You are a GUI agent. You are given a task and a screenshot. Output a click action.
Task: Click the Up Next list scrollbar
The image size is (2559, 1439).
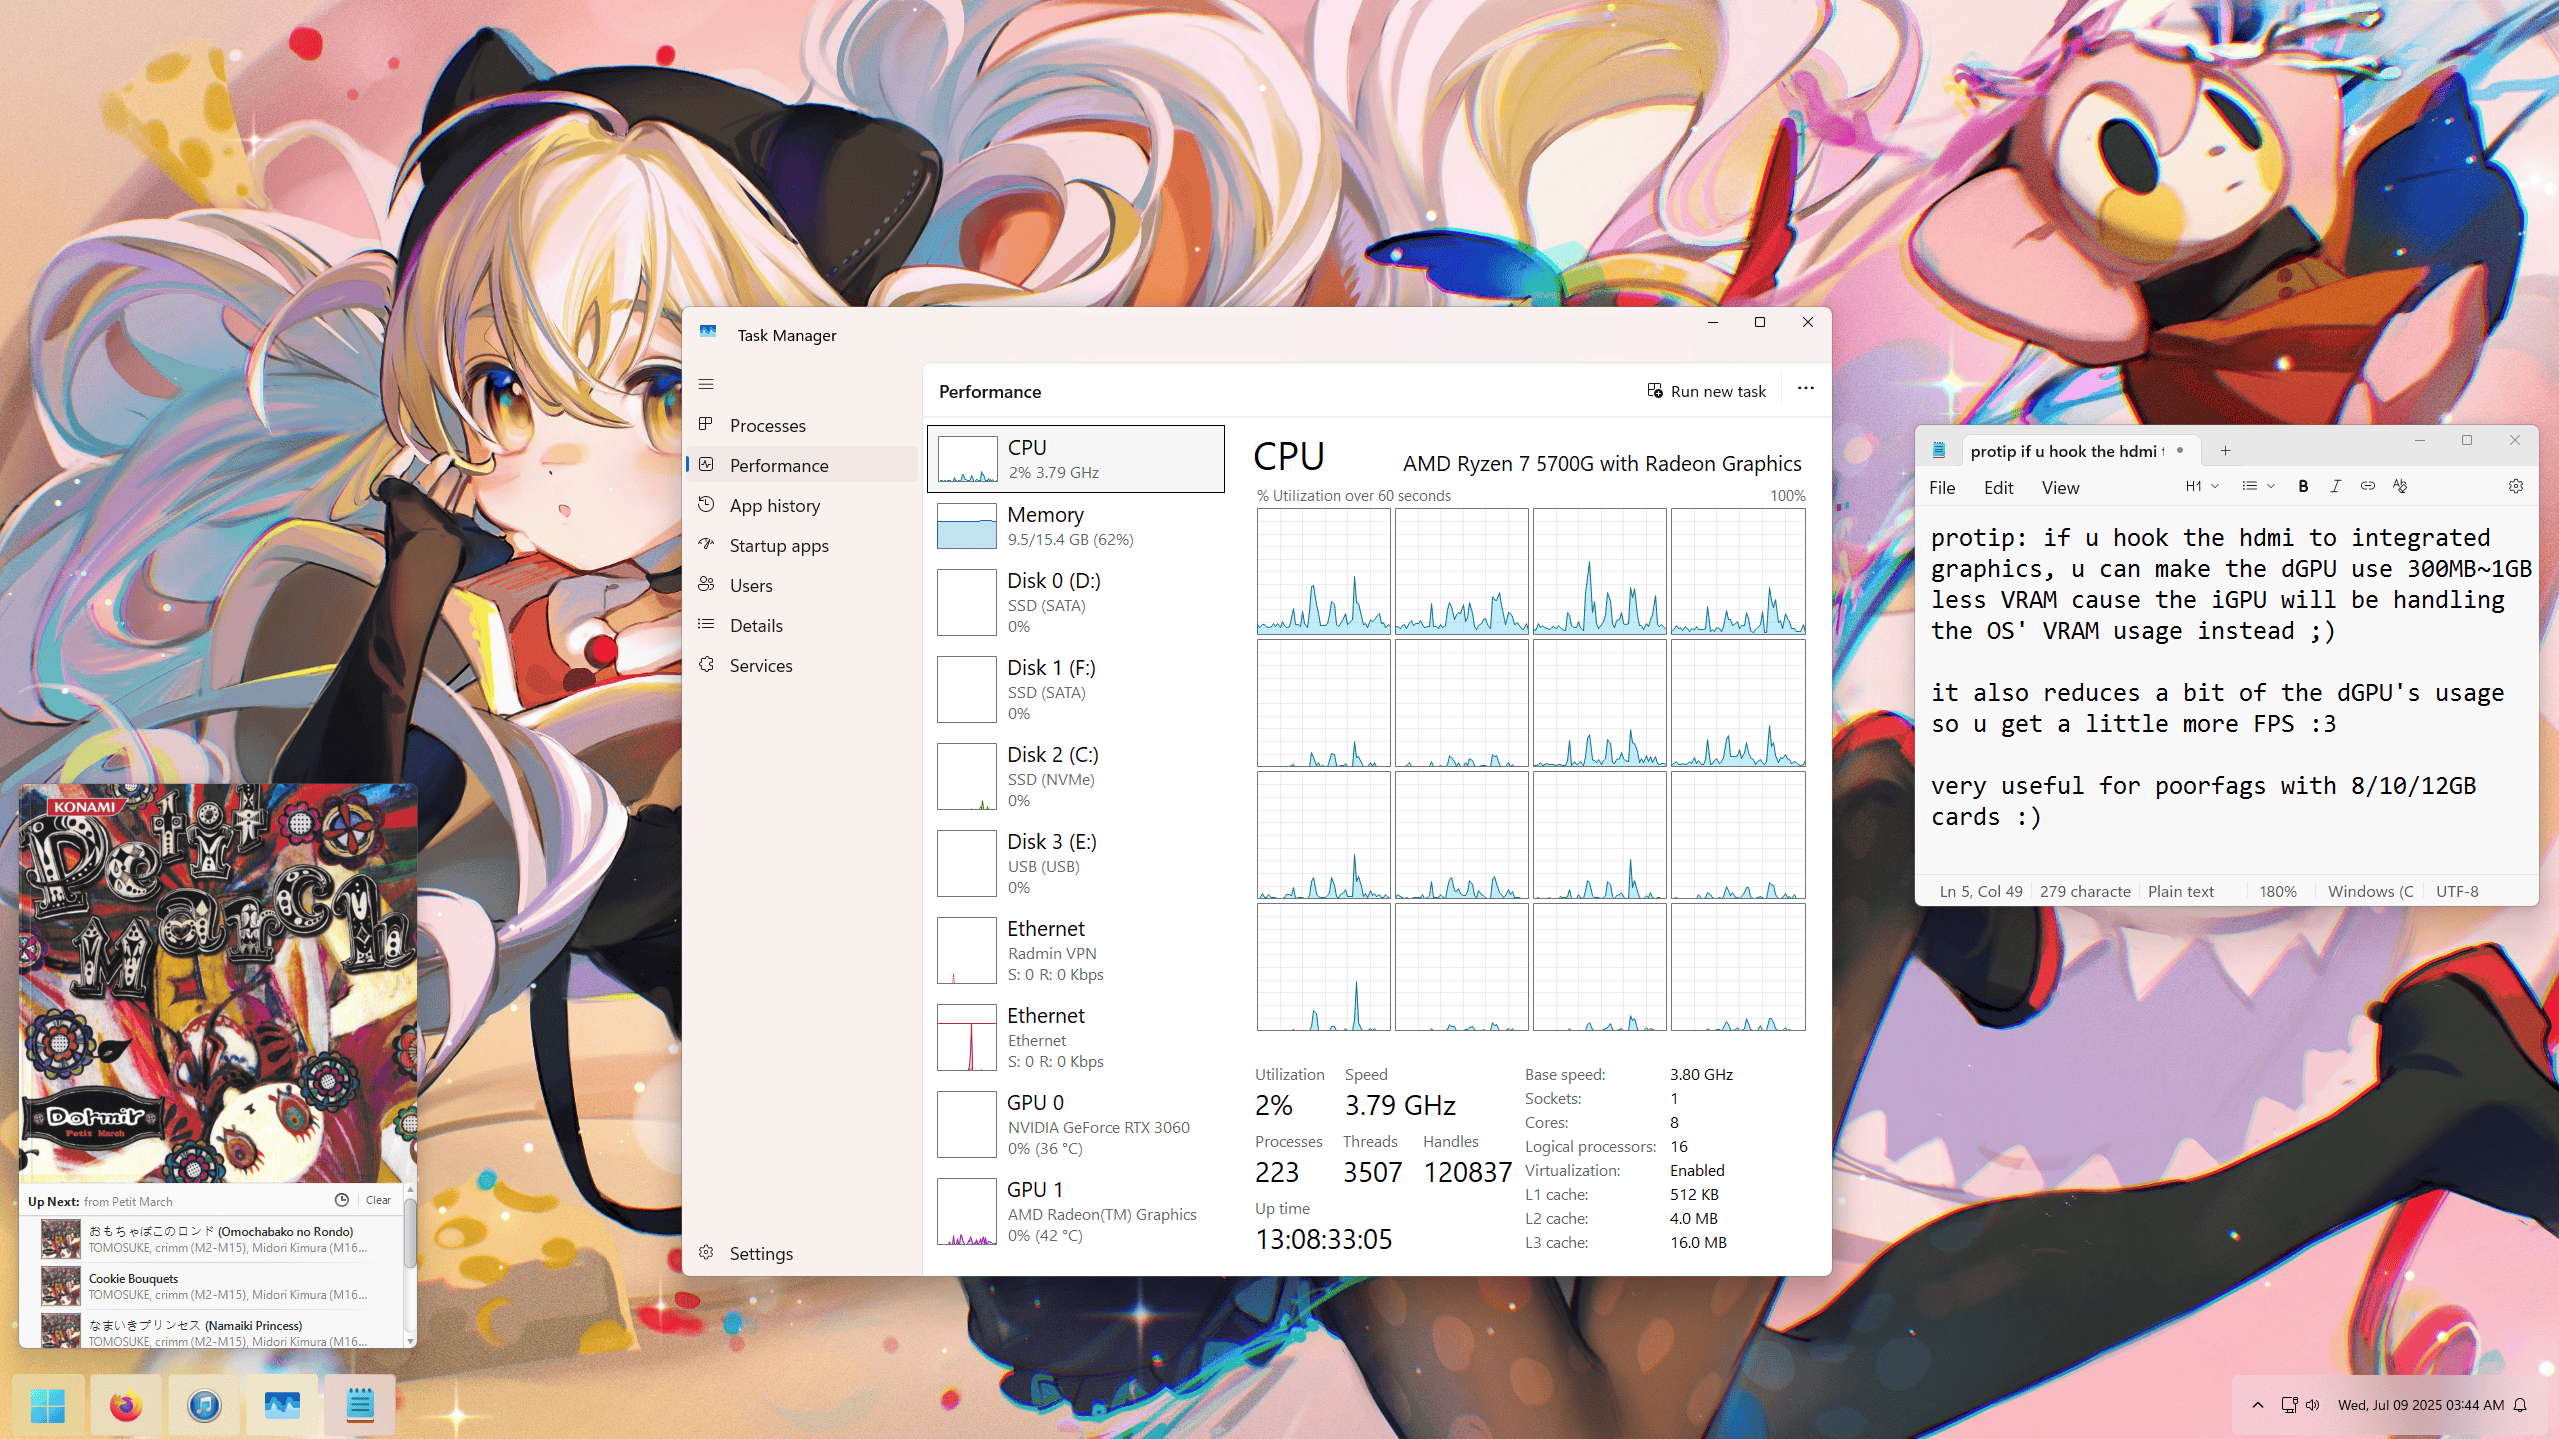pyautogui.click(x=410, y=1235)
